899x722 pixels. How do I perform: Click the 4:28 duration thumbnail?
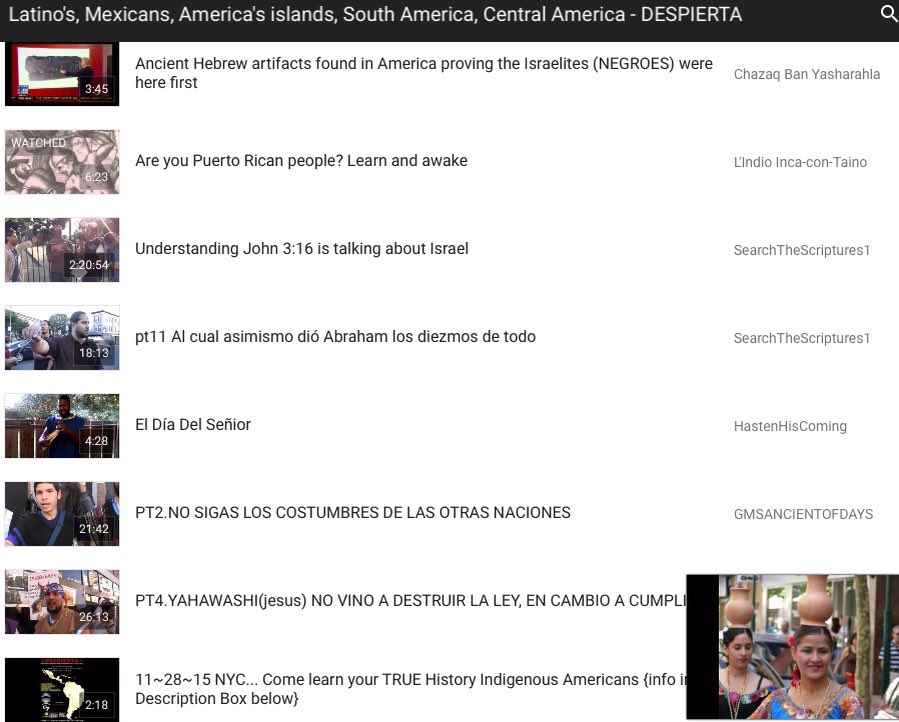(x=61, y=426)
